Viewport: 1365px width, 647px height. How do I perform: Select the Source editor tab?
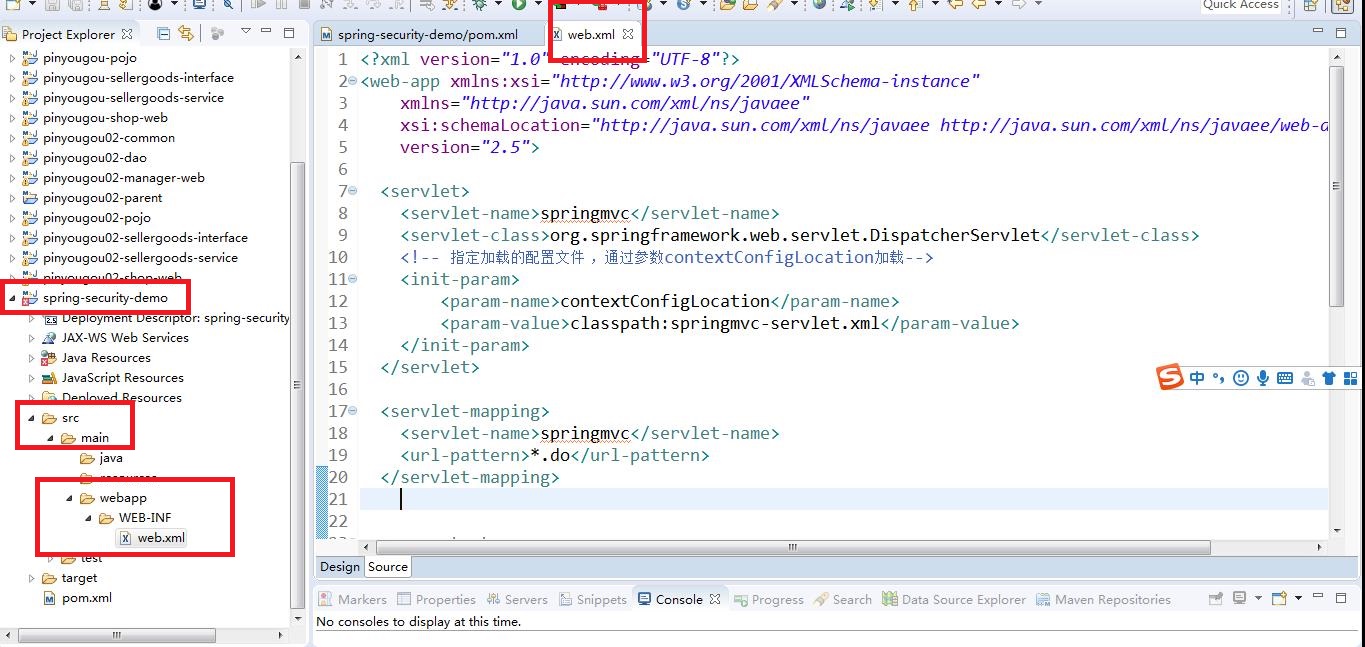(x=387, y=567)
